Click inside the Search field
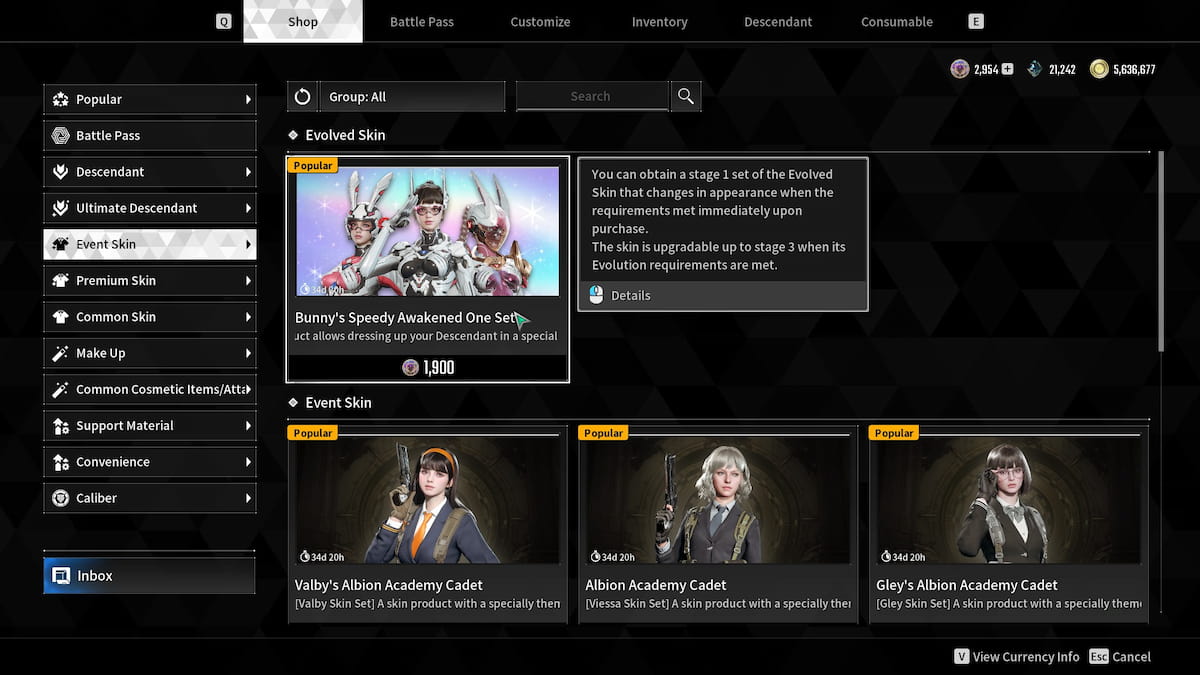Image resolution: width=1200 pixels, height=675 pixels. coord(591,96)
